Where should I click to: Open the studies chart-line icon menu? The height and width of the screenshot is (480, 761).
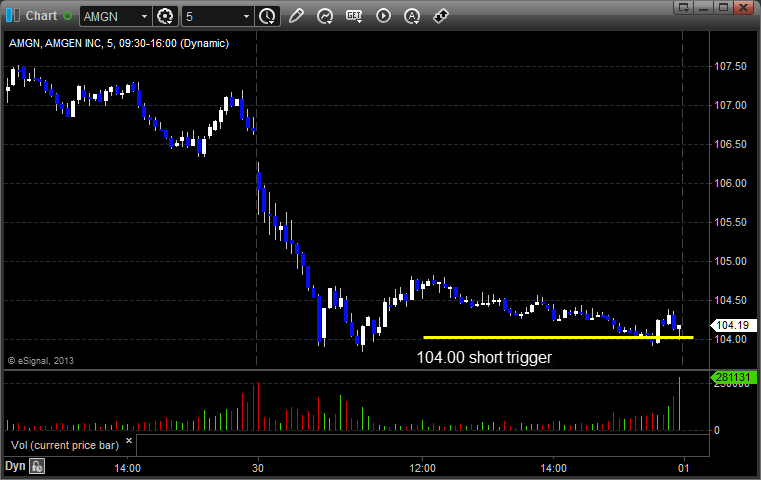coord(325,16)
